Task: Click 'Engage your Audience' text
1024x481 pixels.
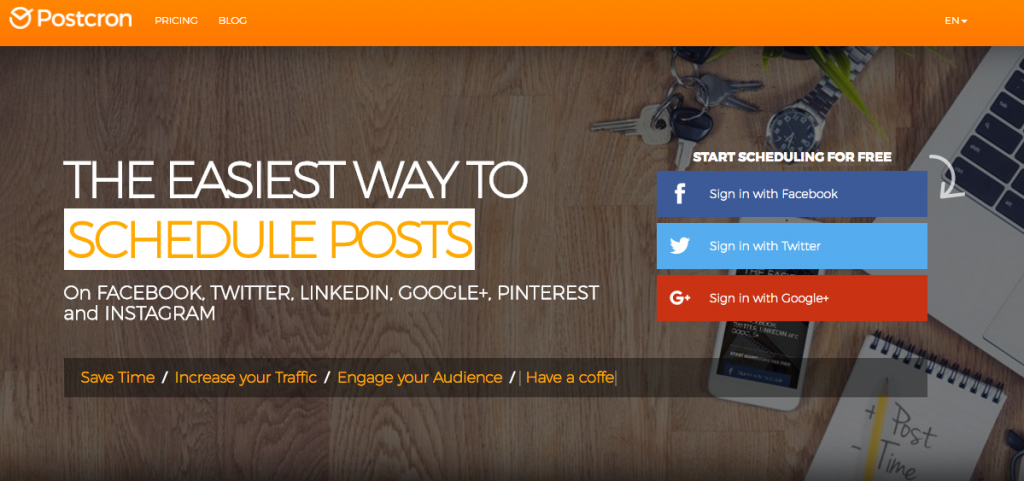Action: point(419,377)
